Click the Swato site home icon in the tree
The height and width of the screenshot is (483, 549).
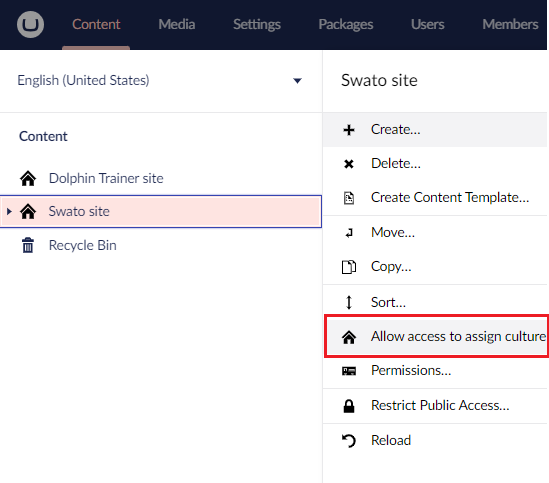coord(28,211)
